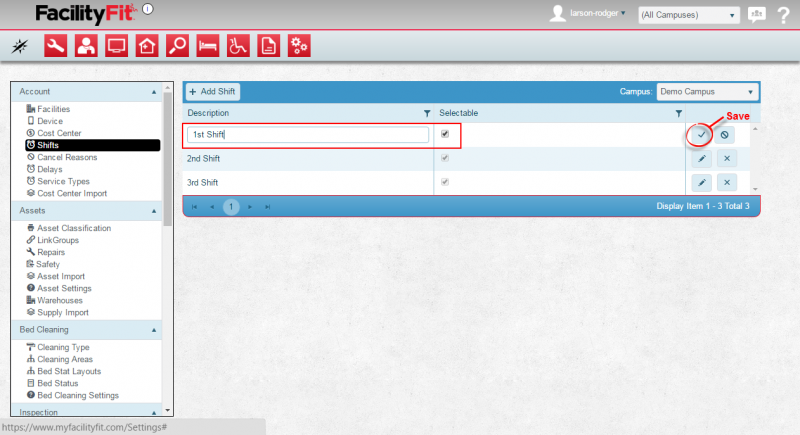Open Cancel Reasons settings
This screenshot has height=435, width=800.
[x=62, y=158]
